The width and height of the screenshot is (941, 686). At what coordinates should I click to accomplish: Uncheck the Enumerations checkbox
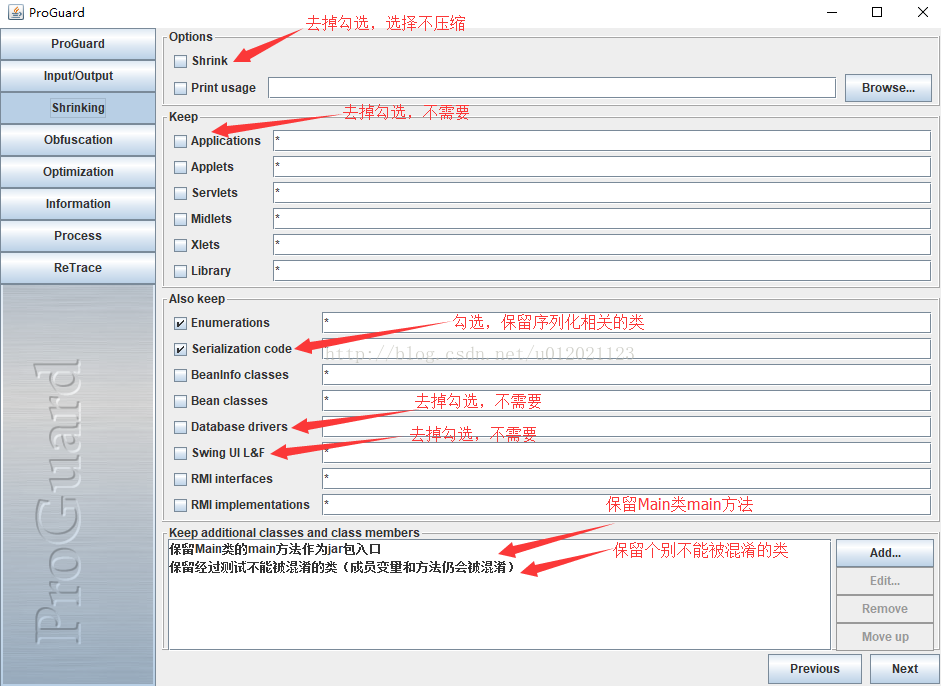coord(180,323)
